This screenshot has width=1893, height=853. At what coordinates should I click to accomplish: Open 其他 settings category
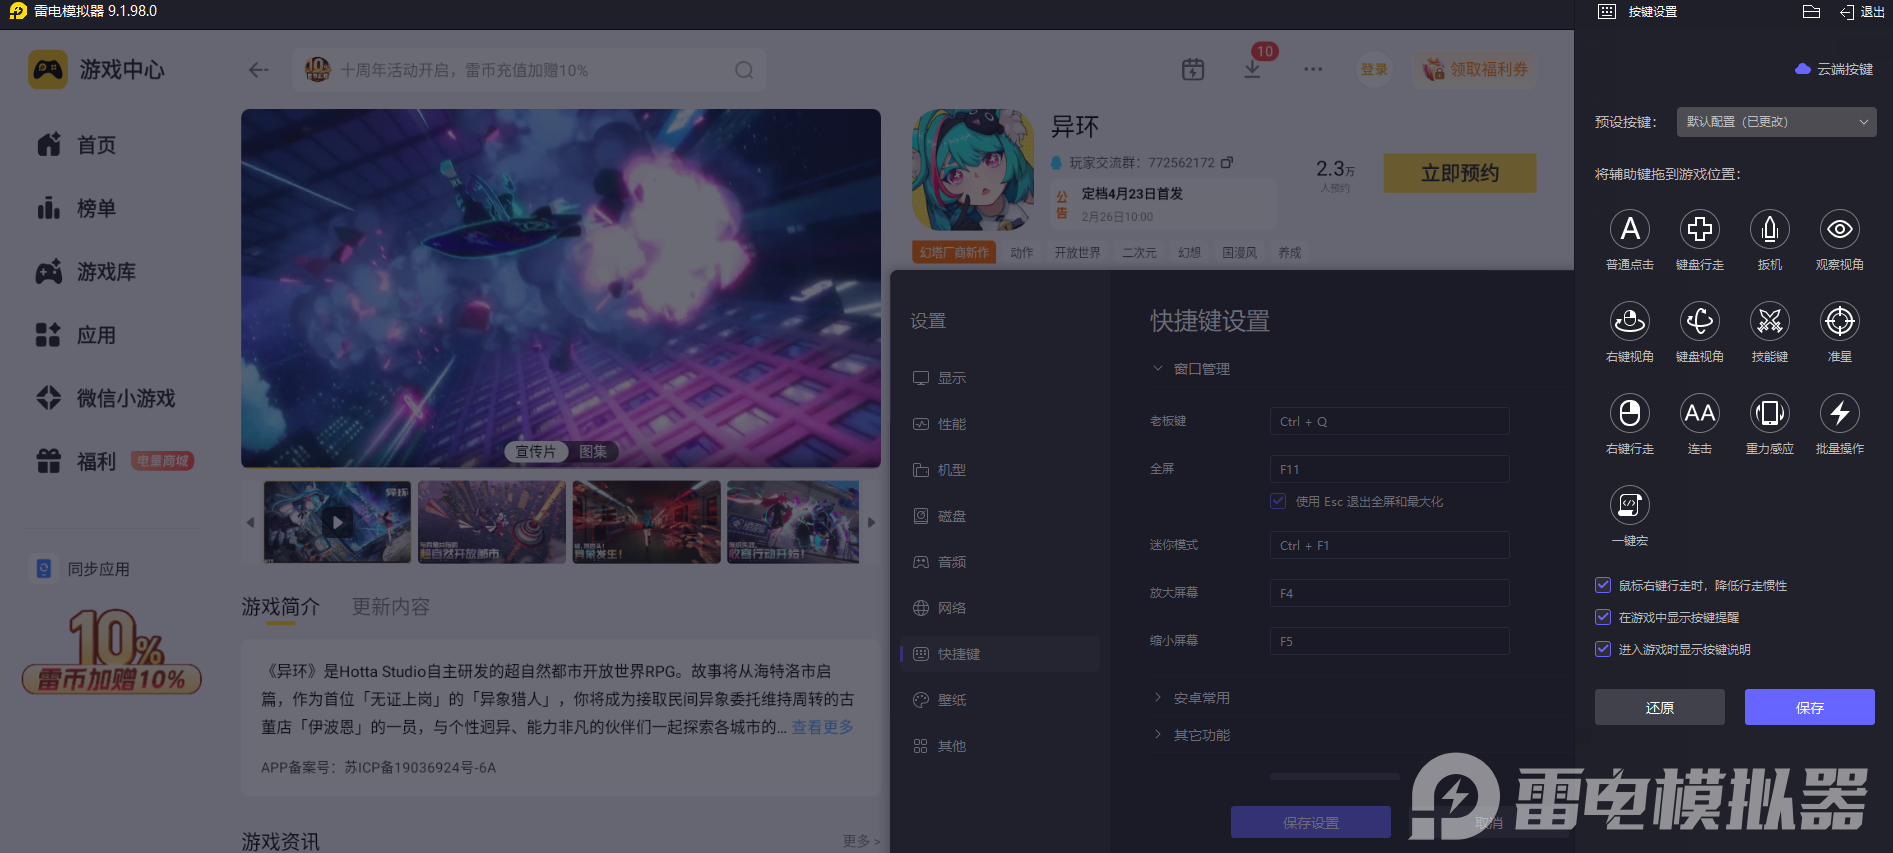(x=1000, y=746)
